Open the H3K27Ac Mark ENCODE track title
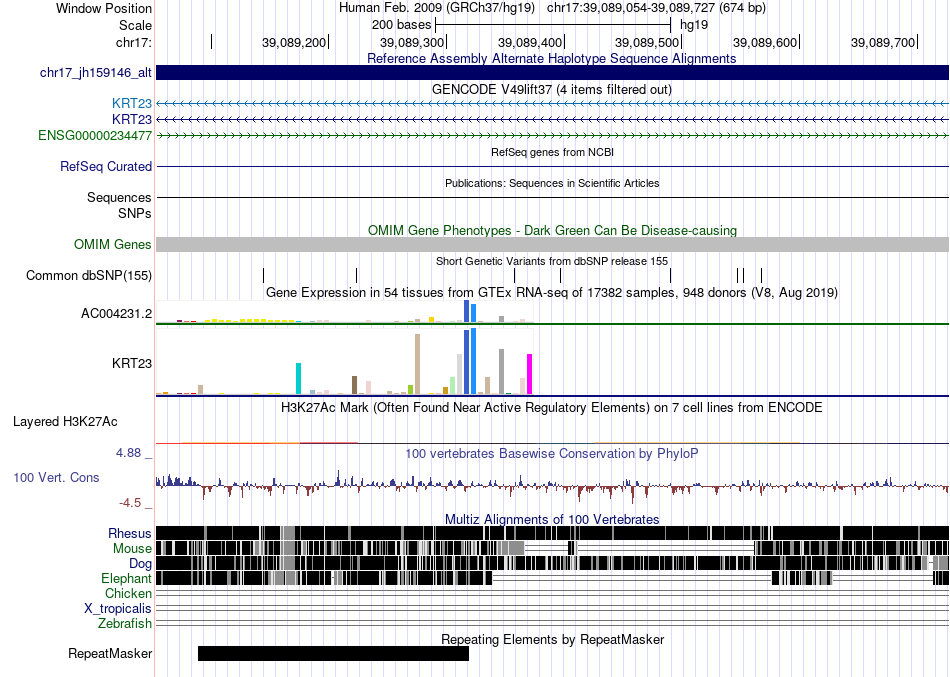Image resolution: width=950 pixels, height=677 pixels. pyautogui.click(x=552, y=407)
